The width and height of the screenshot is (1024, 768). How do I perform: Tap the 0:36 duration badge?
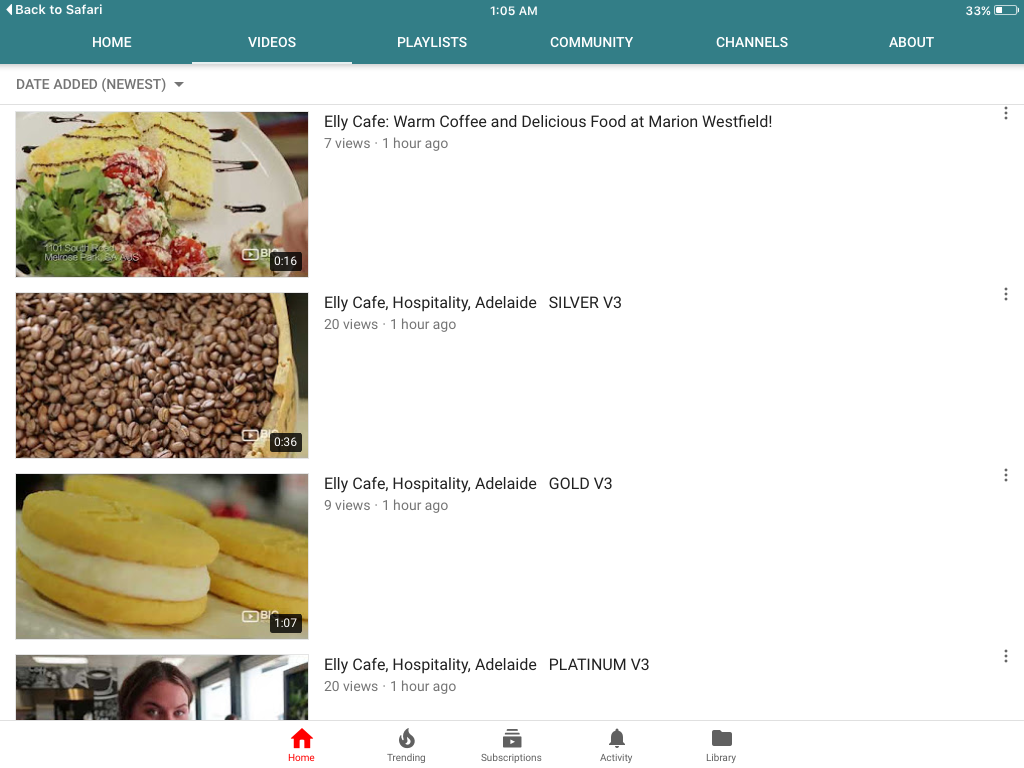point(285,441)
